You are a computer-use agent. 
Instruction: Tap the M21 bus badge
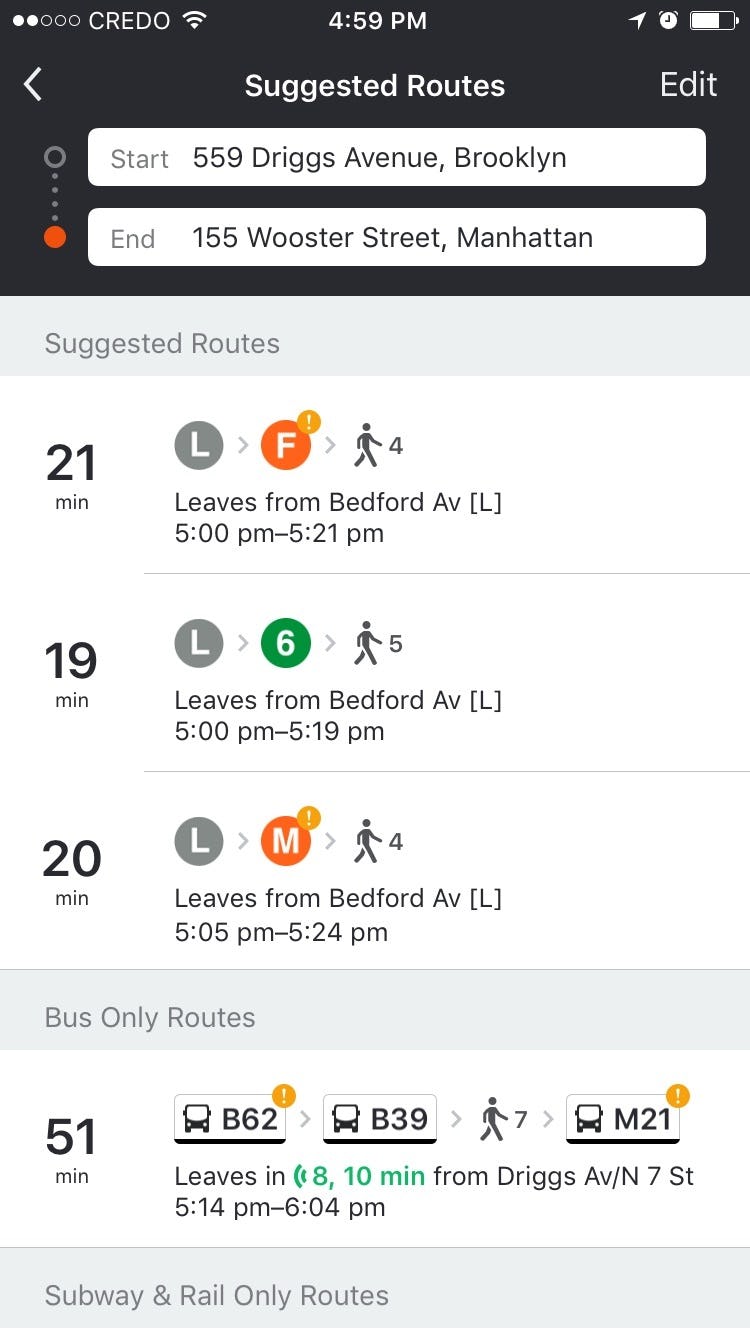pos(623,1119)
